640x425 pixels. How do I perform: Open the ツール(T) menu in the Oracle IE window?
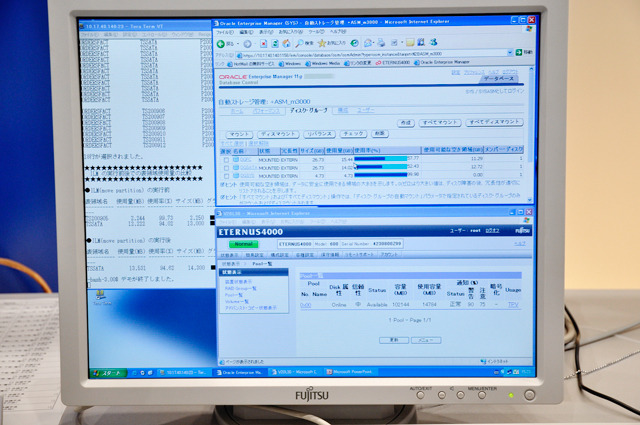[x=317, y=31]
